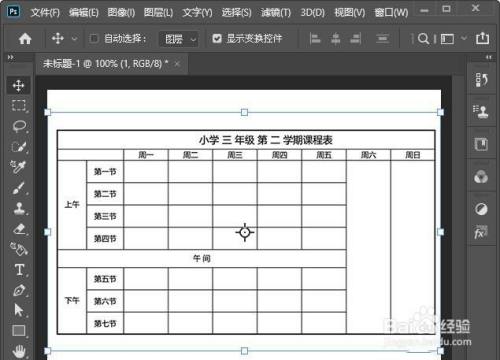Open the Styles fx panel icon
500x360 pixels.
coord(481,232)
